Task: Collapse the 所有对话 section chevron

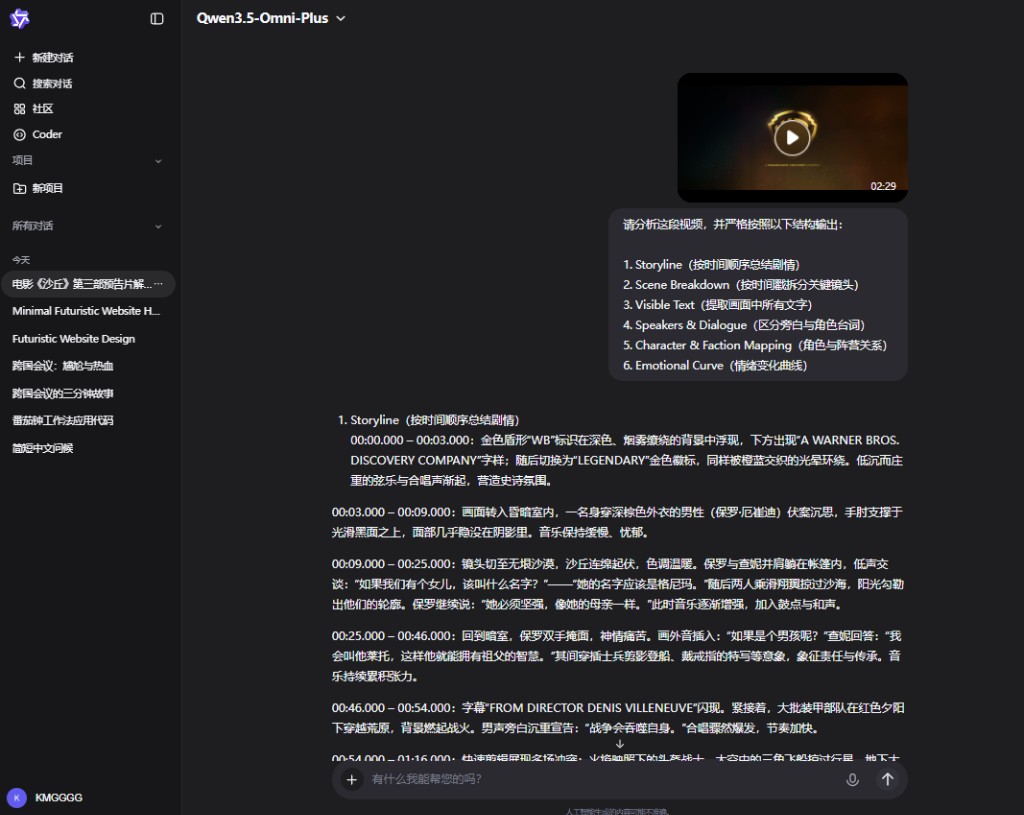Action: click(x=158, y=227)
